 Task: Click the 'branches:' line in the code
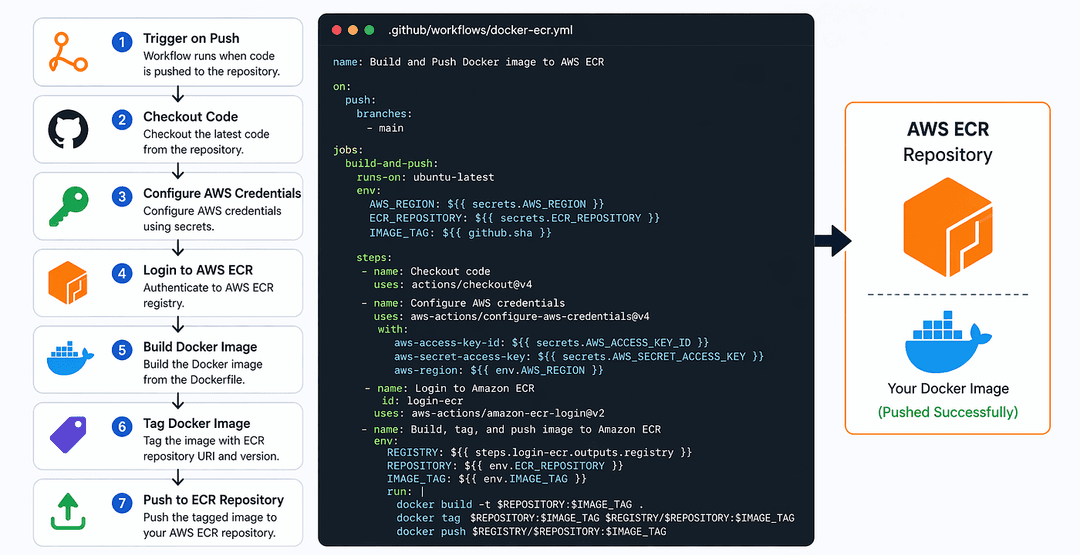click(384, 114)
